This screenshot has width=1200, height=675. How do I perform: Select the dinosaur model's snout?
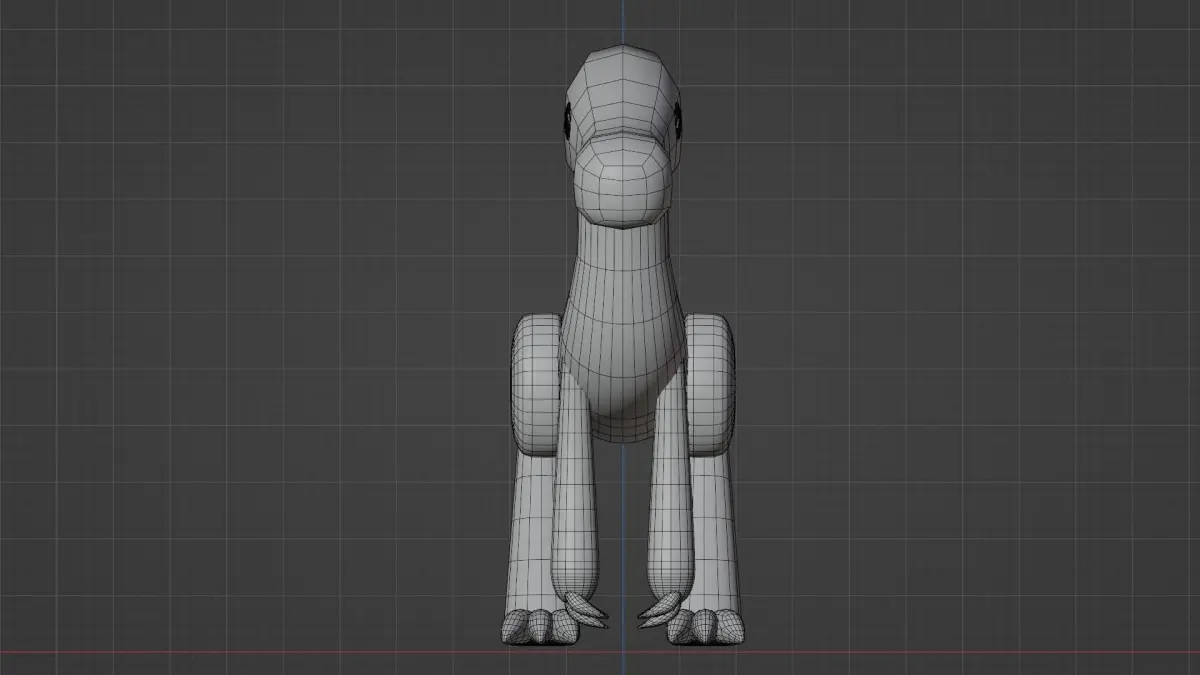pos(621,180)
